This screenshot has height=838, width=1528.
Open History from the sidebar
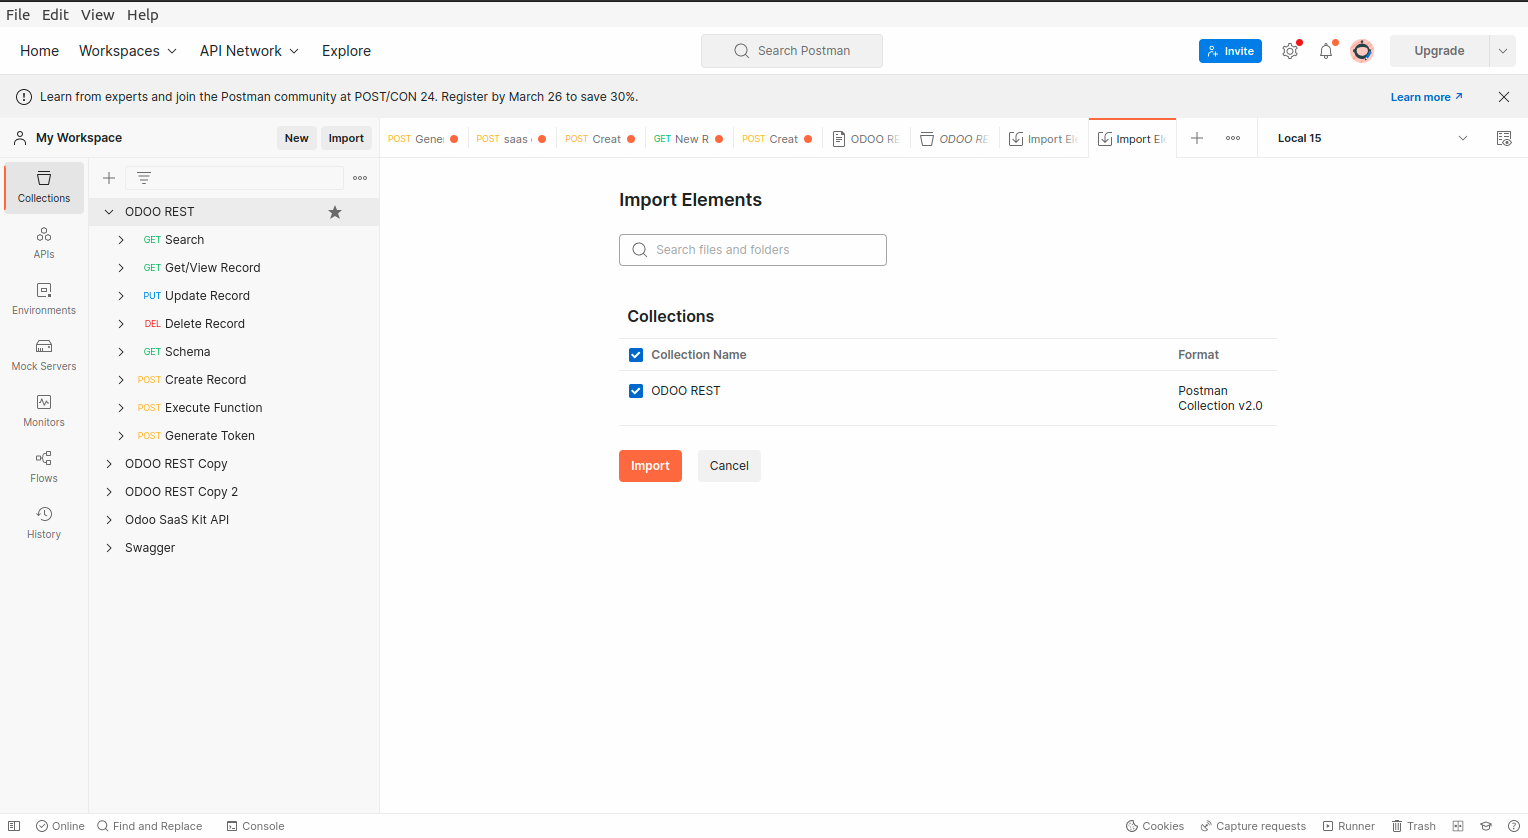tap(44, 522)
